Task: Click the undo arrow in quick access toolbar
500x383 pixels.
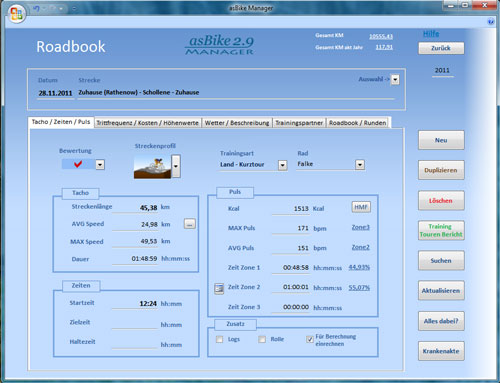Action: (36, 9)
